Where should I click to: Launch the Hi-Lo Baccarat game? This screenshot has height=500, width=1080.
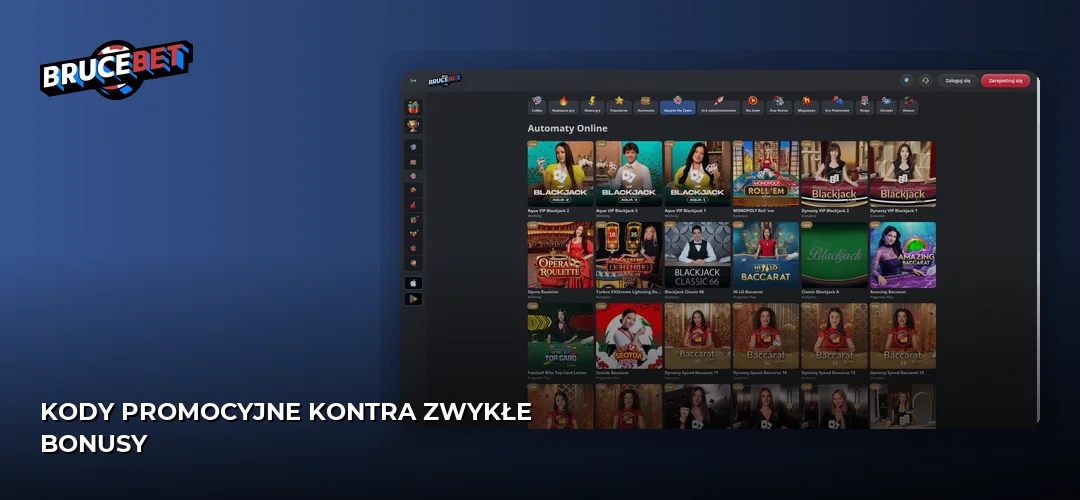766,255
